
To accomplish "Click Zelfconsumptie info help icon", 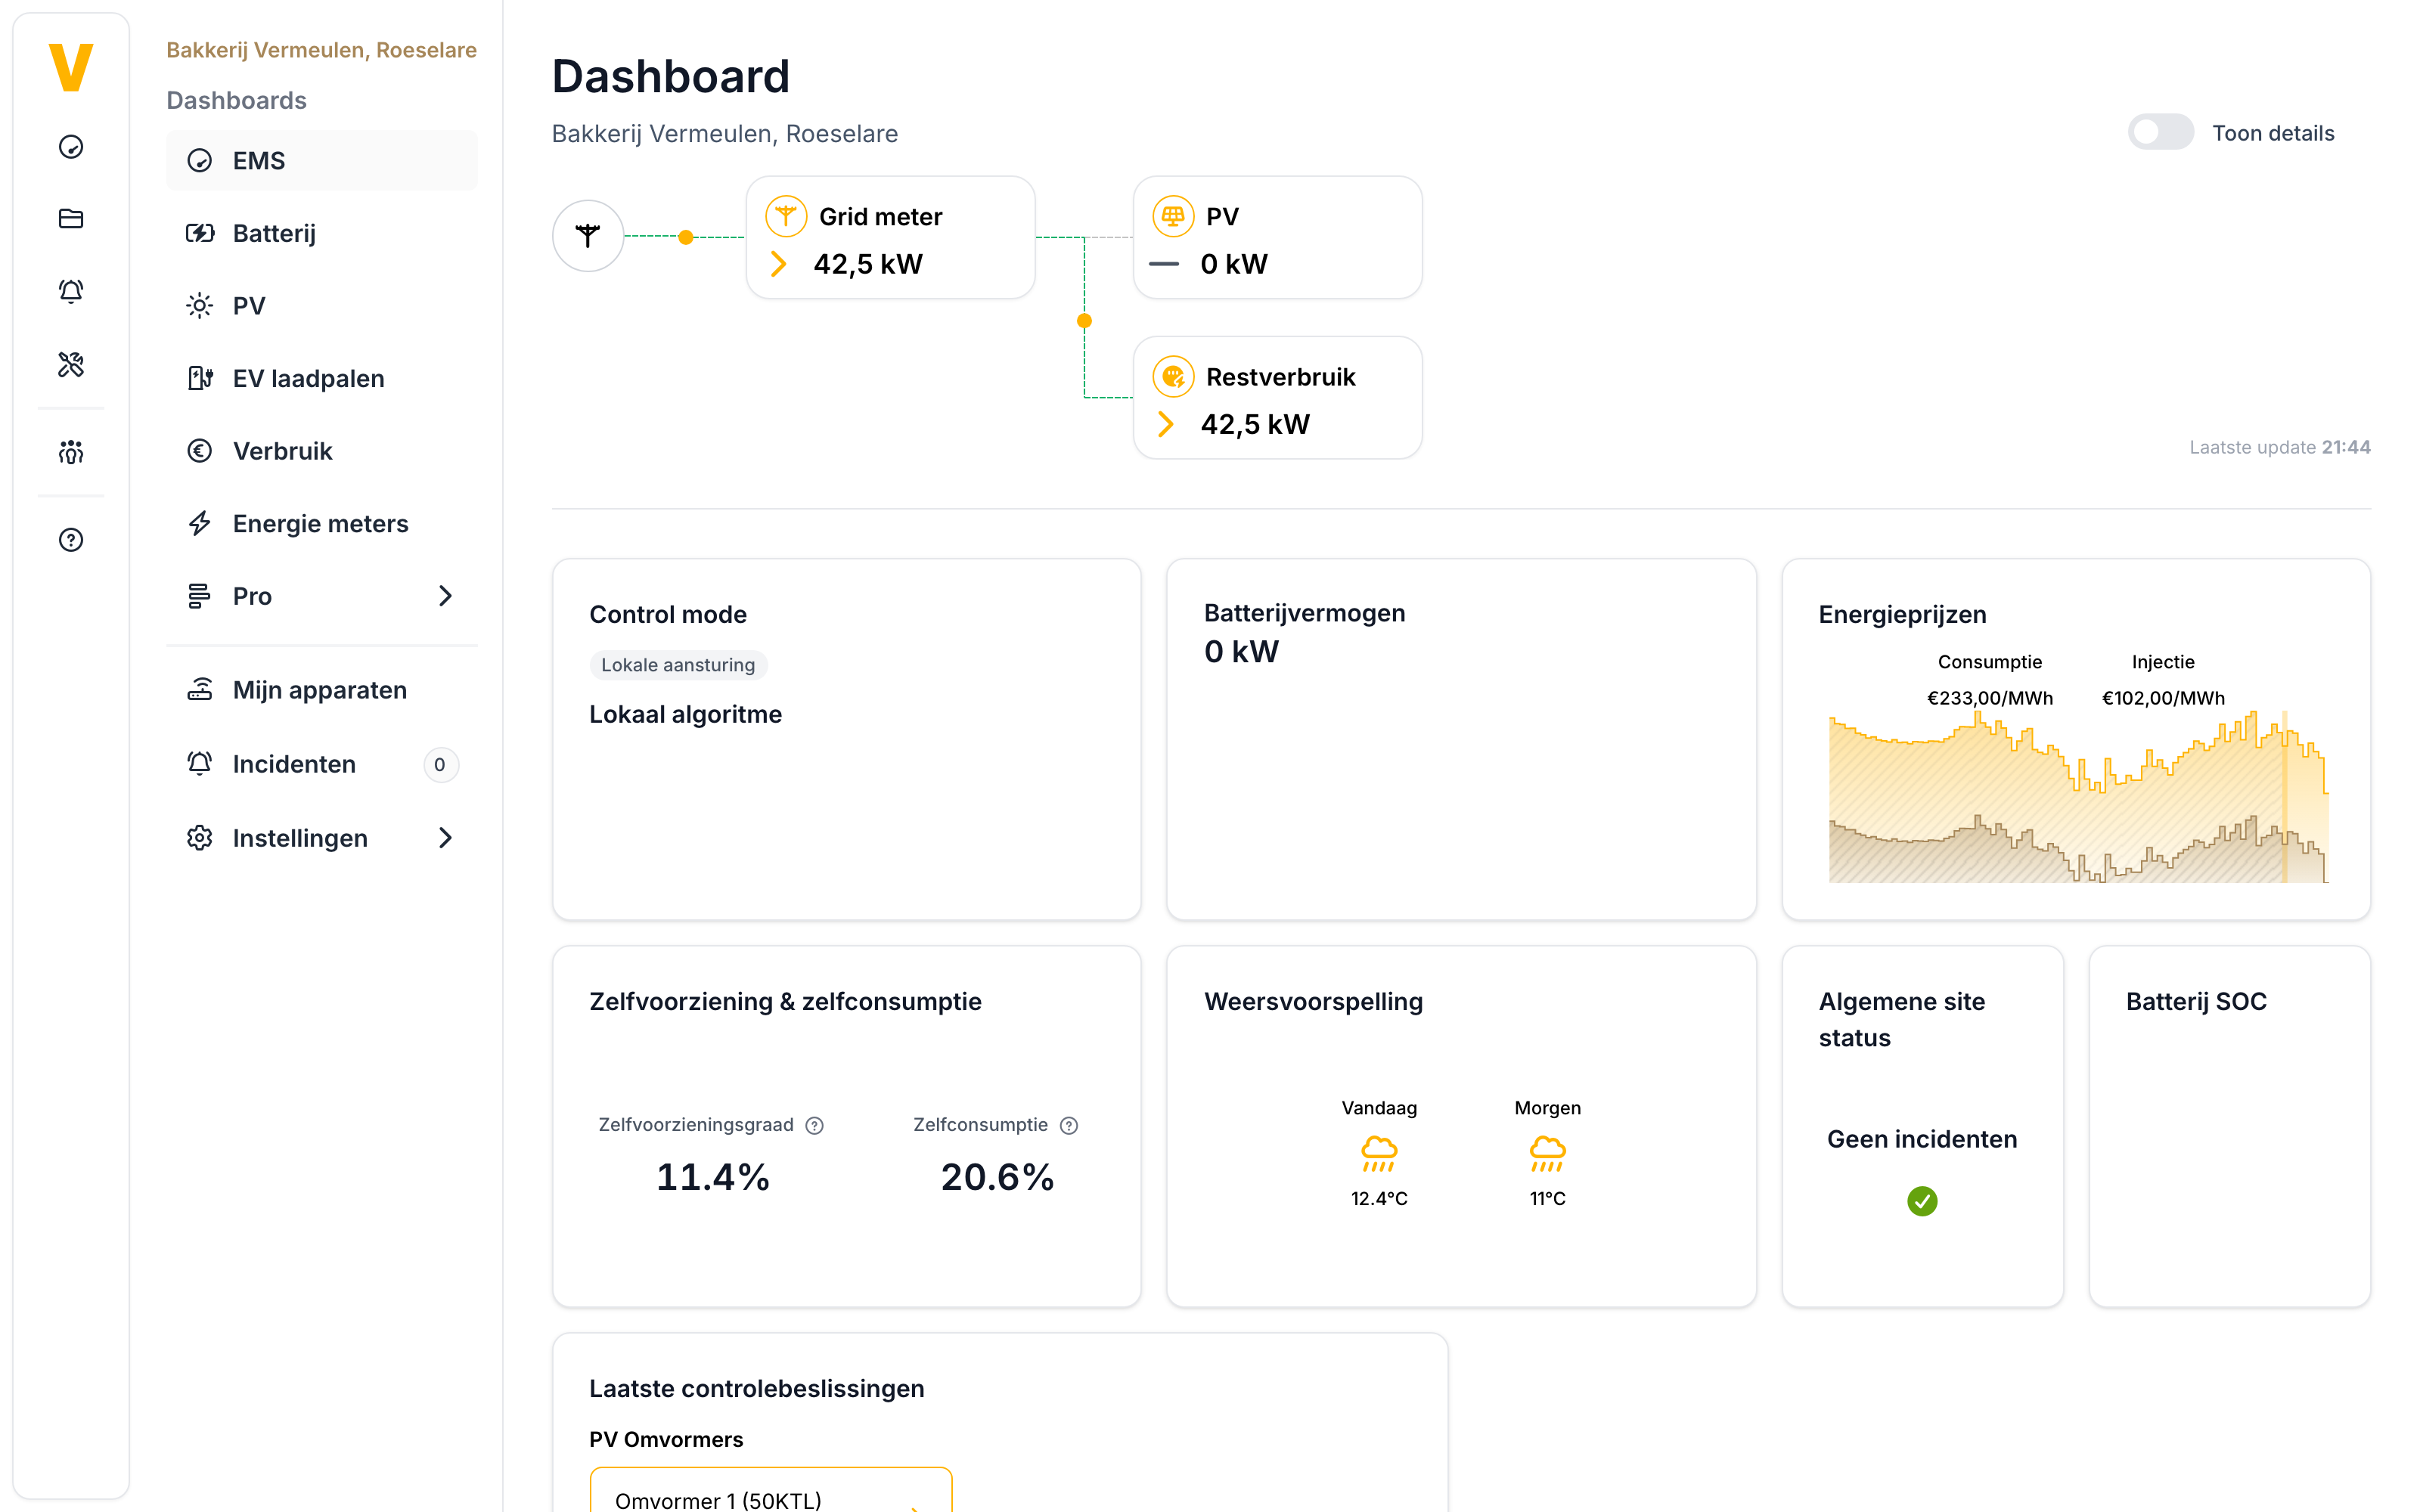I will [x=1069, y=1126].
